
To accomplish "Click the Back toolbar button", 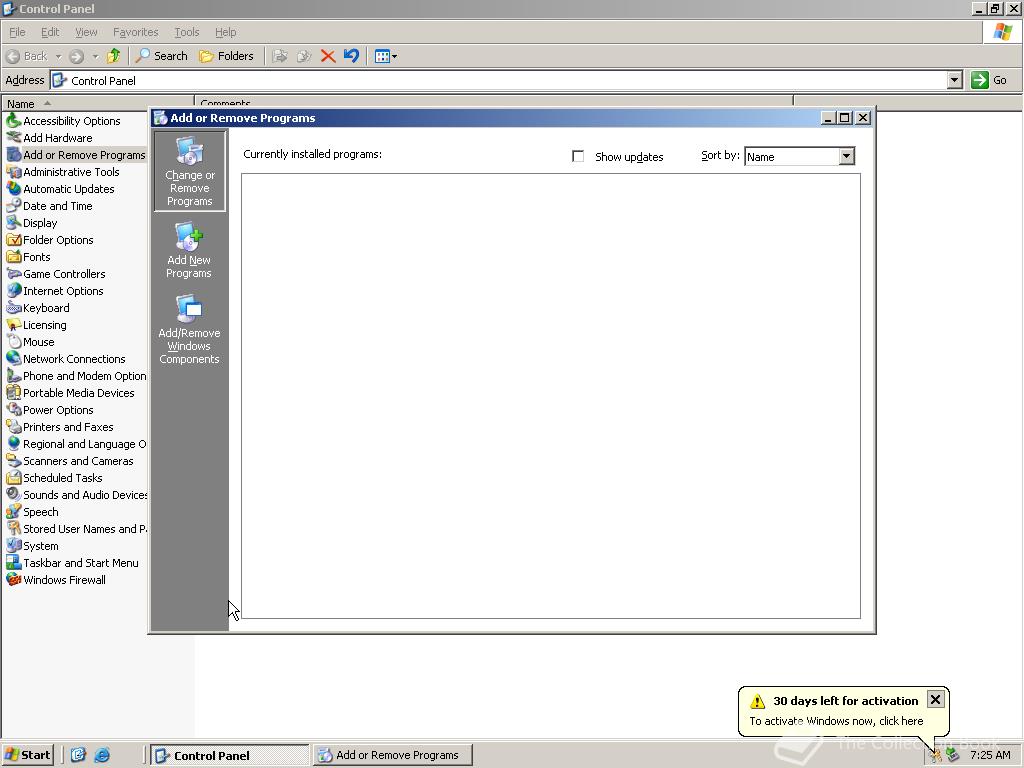I will (x=27, y=56).
